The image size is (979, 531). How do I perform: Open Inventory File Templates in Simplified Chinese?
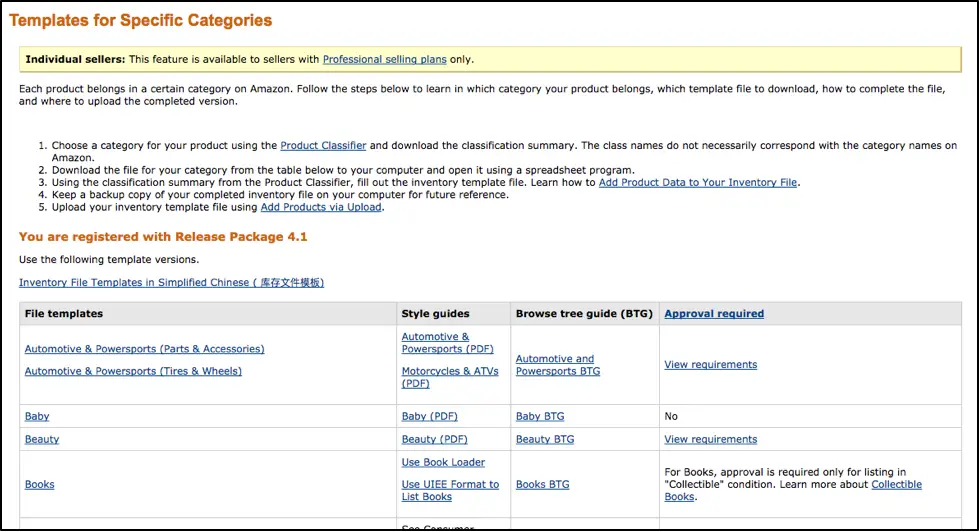[171, 283]
